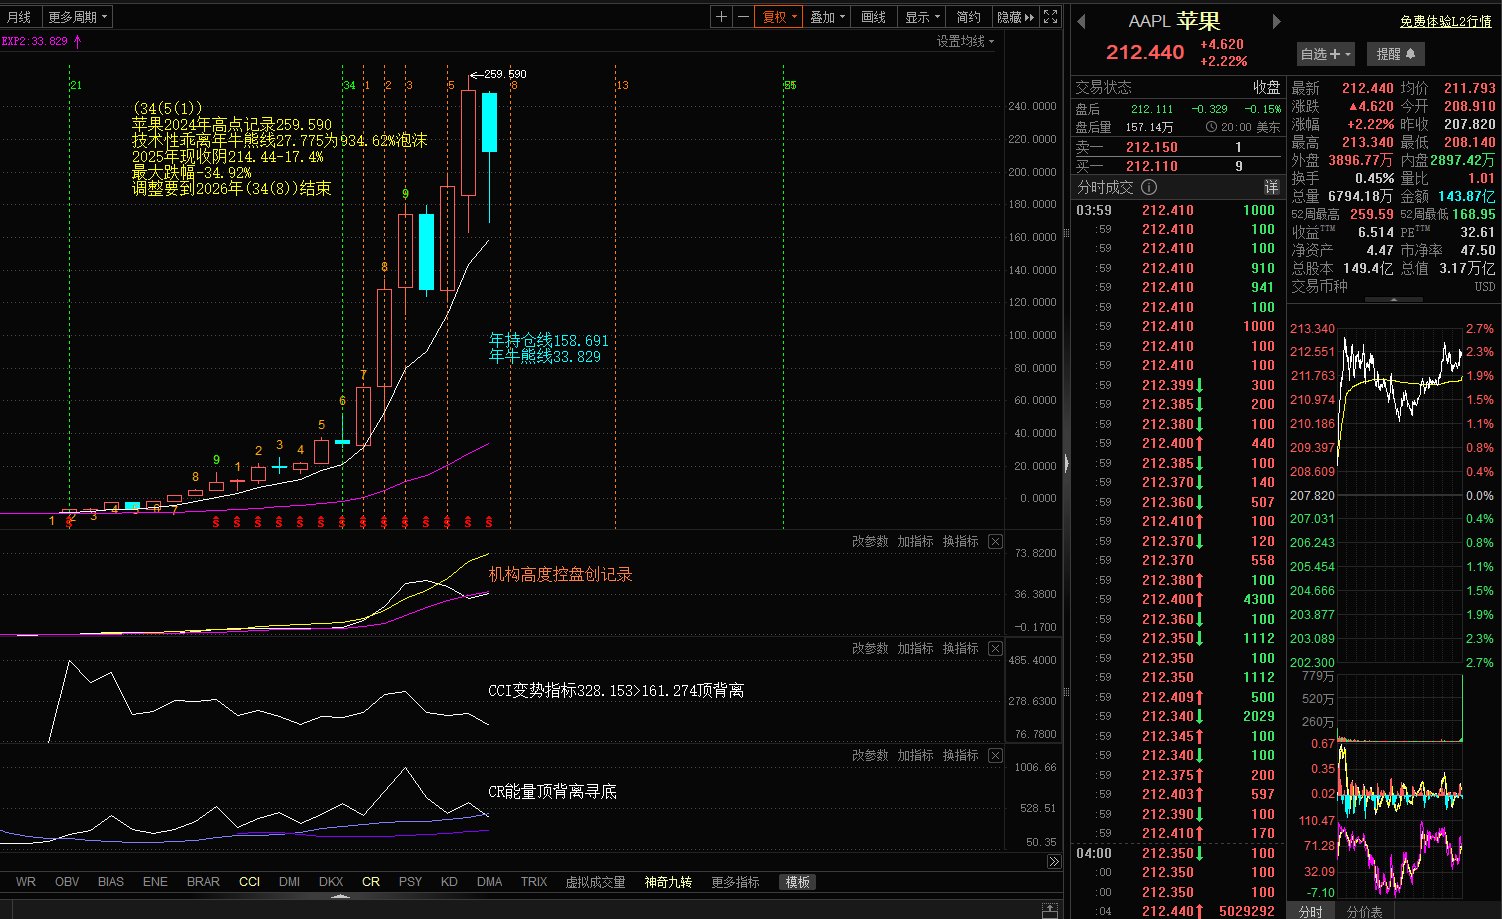This screenshot has height=919, width=1502.
Task: Toggle the 神奇九转 indicator
Action: pyautogui.click(x=668, y=882)
